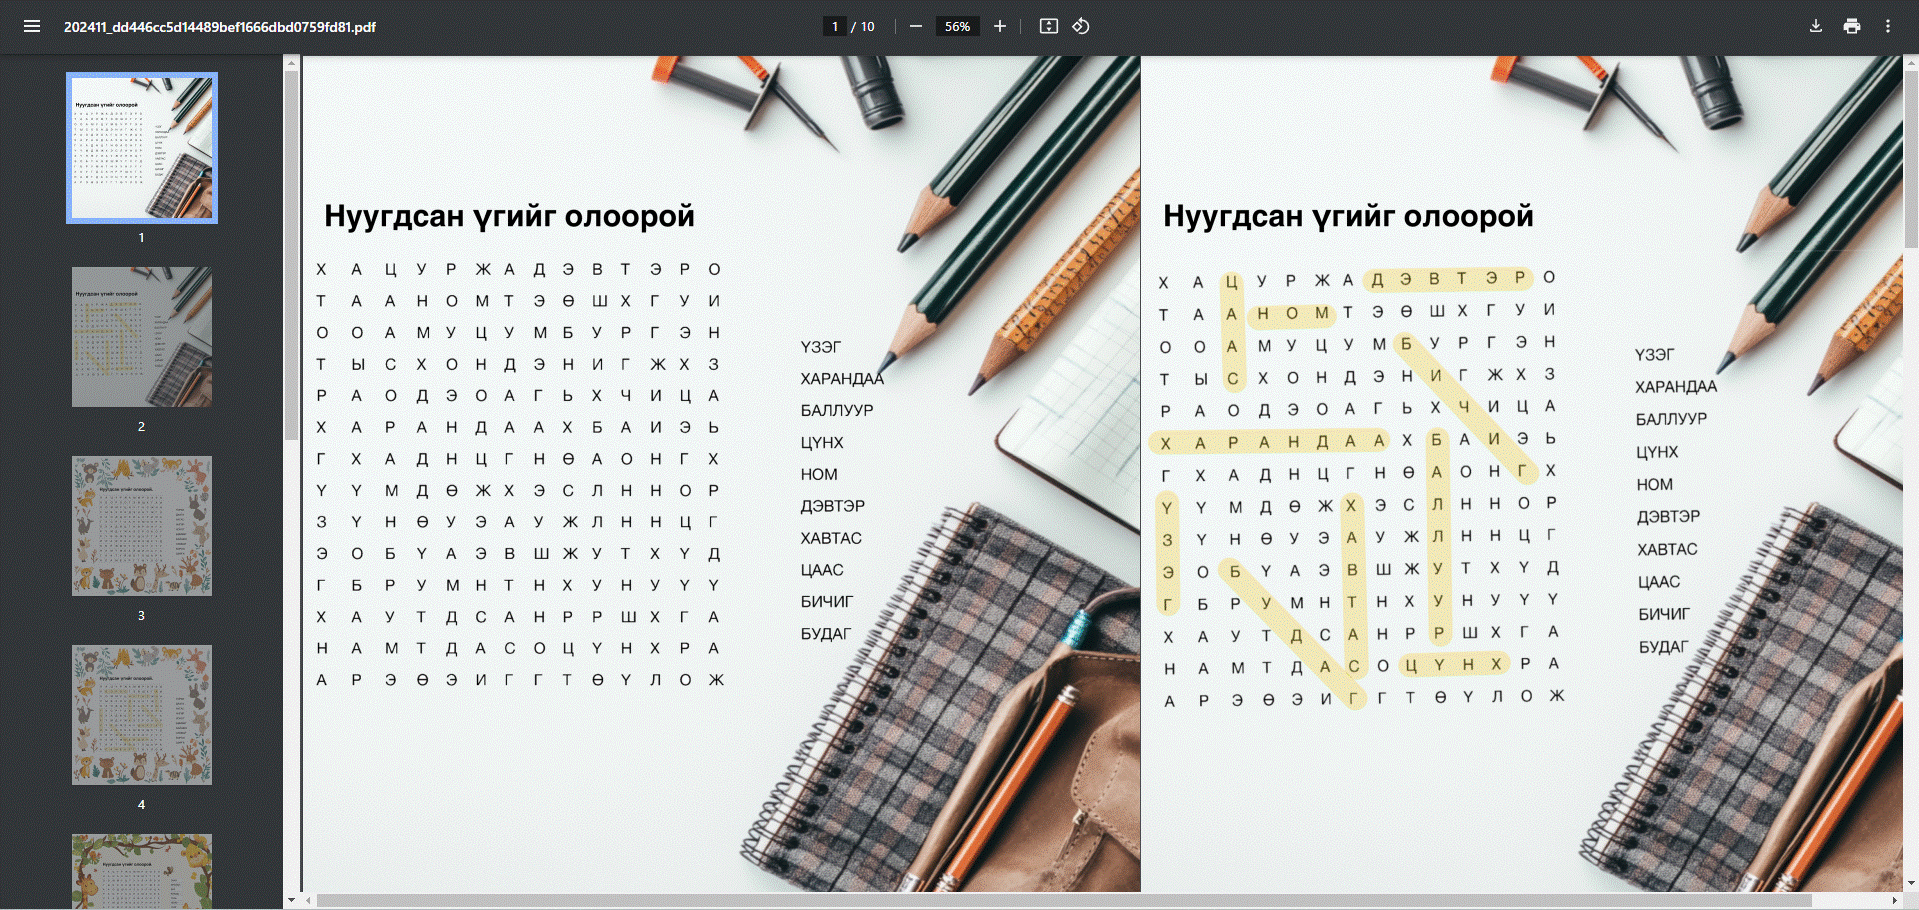This screenshot has width=1919, height=910.
Task: Select the partially visible page 5 thumbnail
Action: [142, 871]
